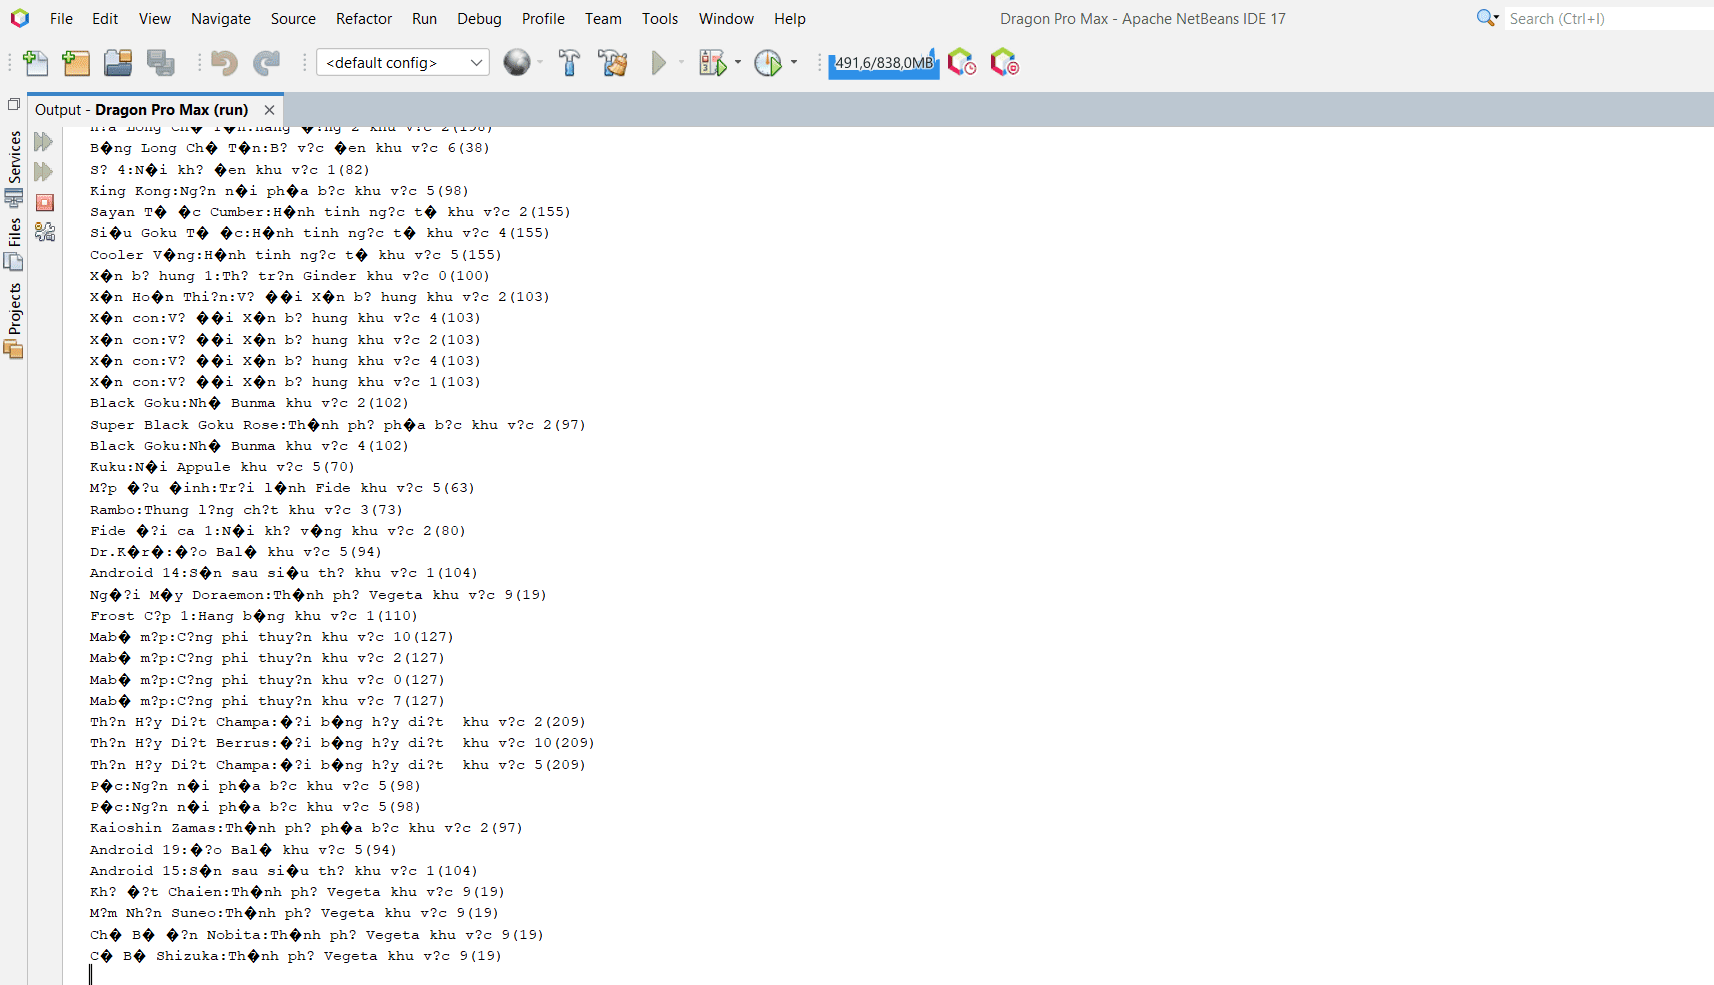1714x985 pixels.
Task: Click the Output settings wrench icon
Action: coord(44,232)
